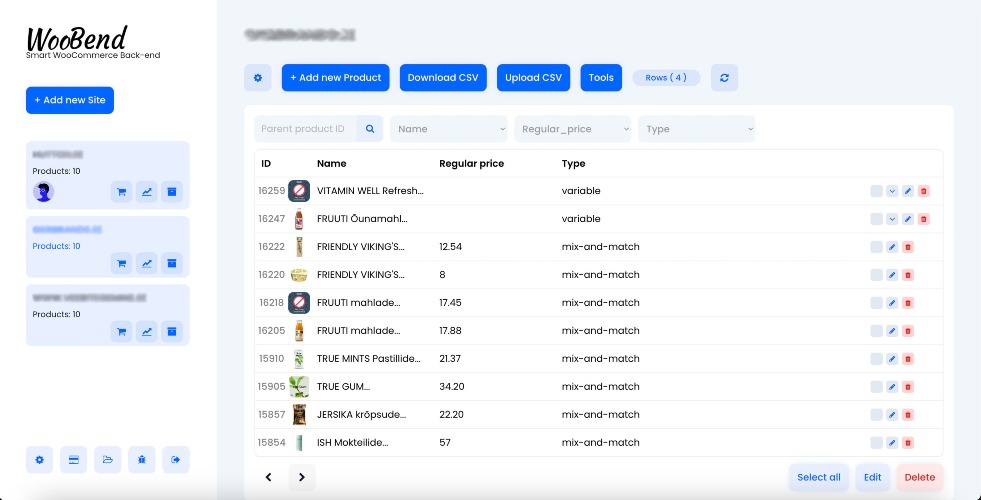Click the pencil edit icon for product 16222

click(892, 247)
